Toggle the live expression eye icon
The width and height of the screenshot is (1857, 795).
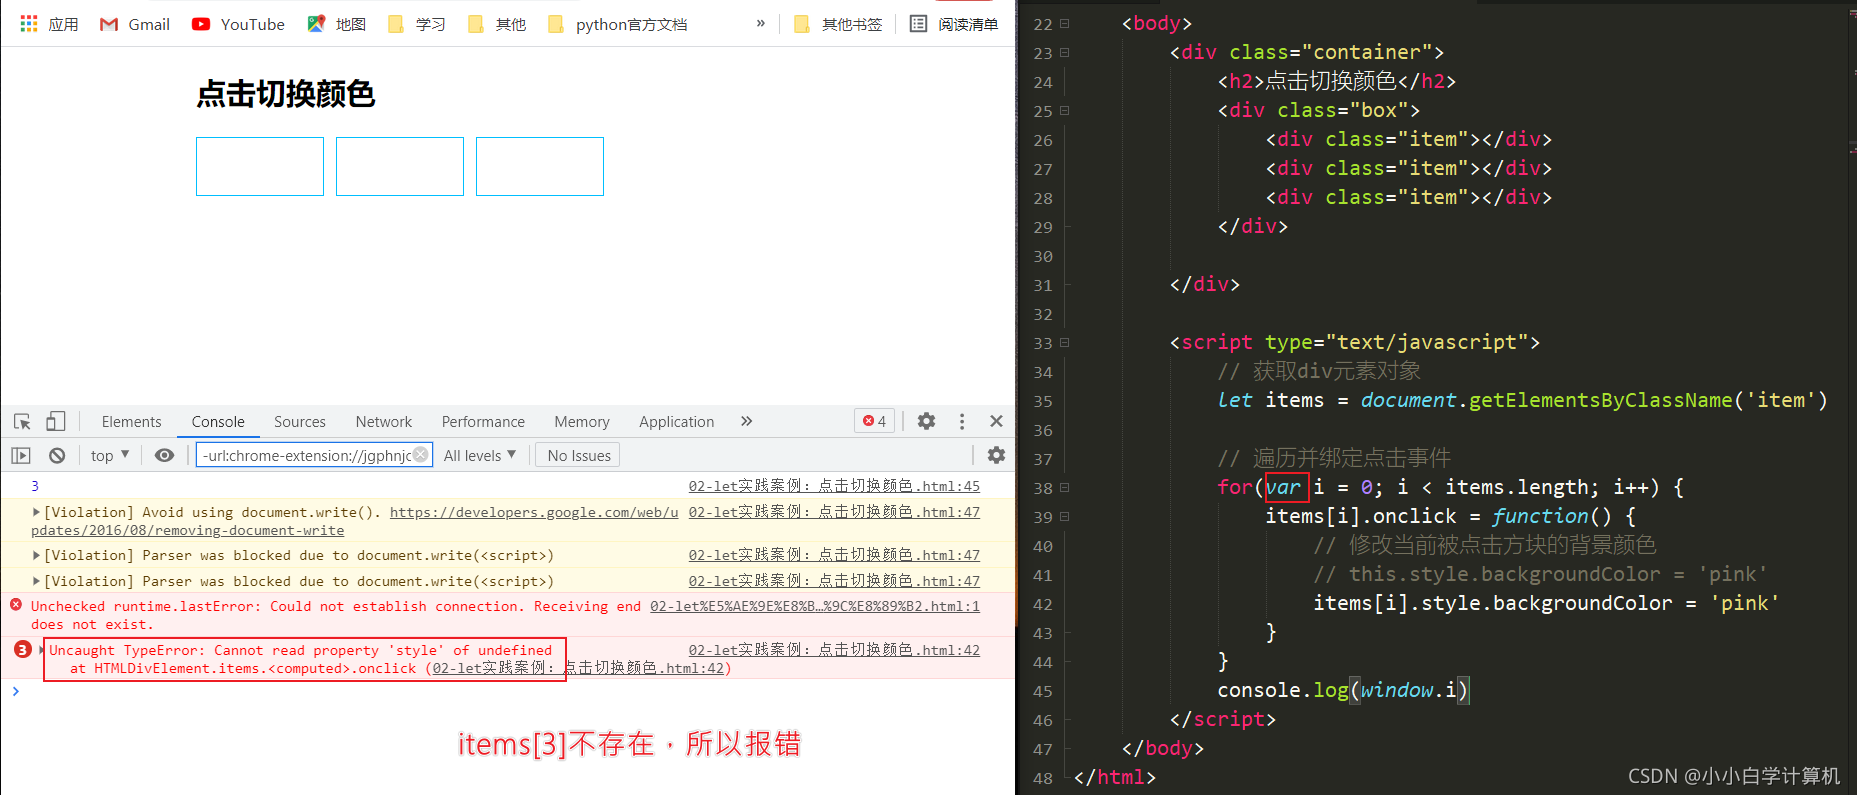[x=164, y=455]
